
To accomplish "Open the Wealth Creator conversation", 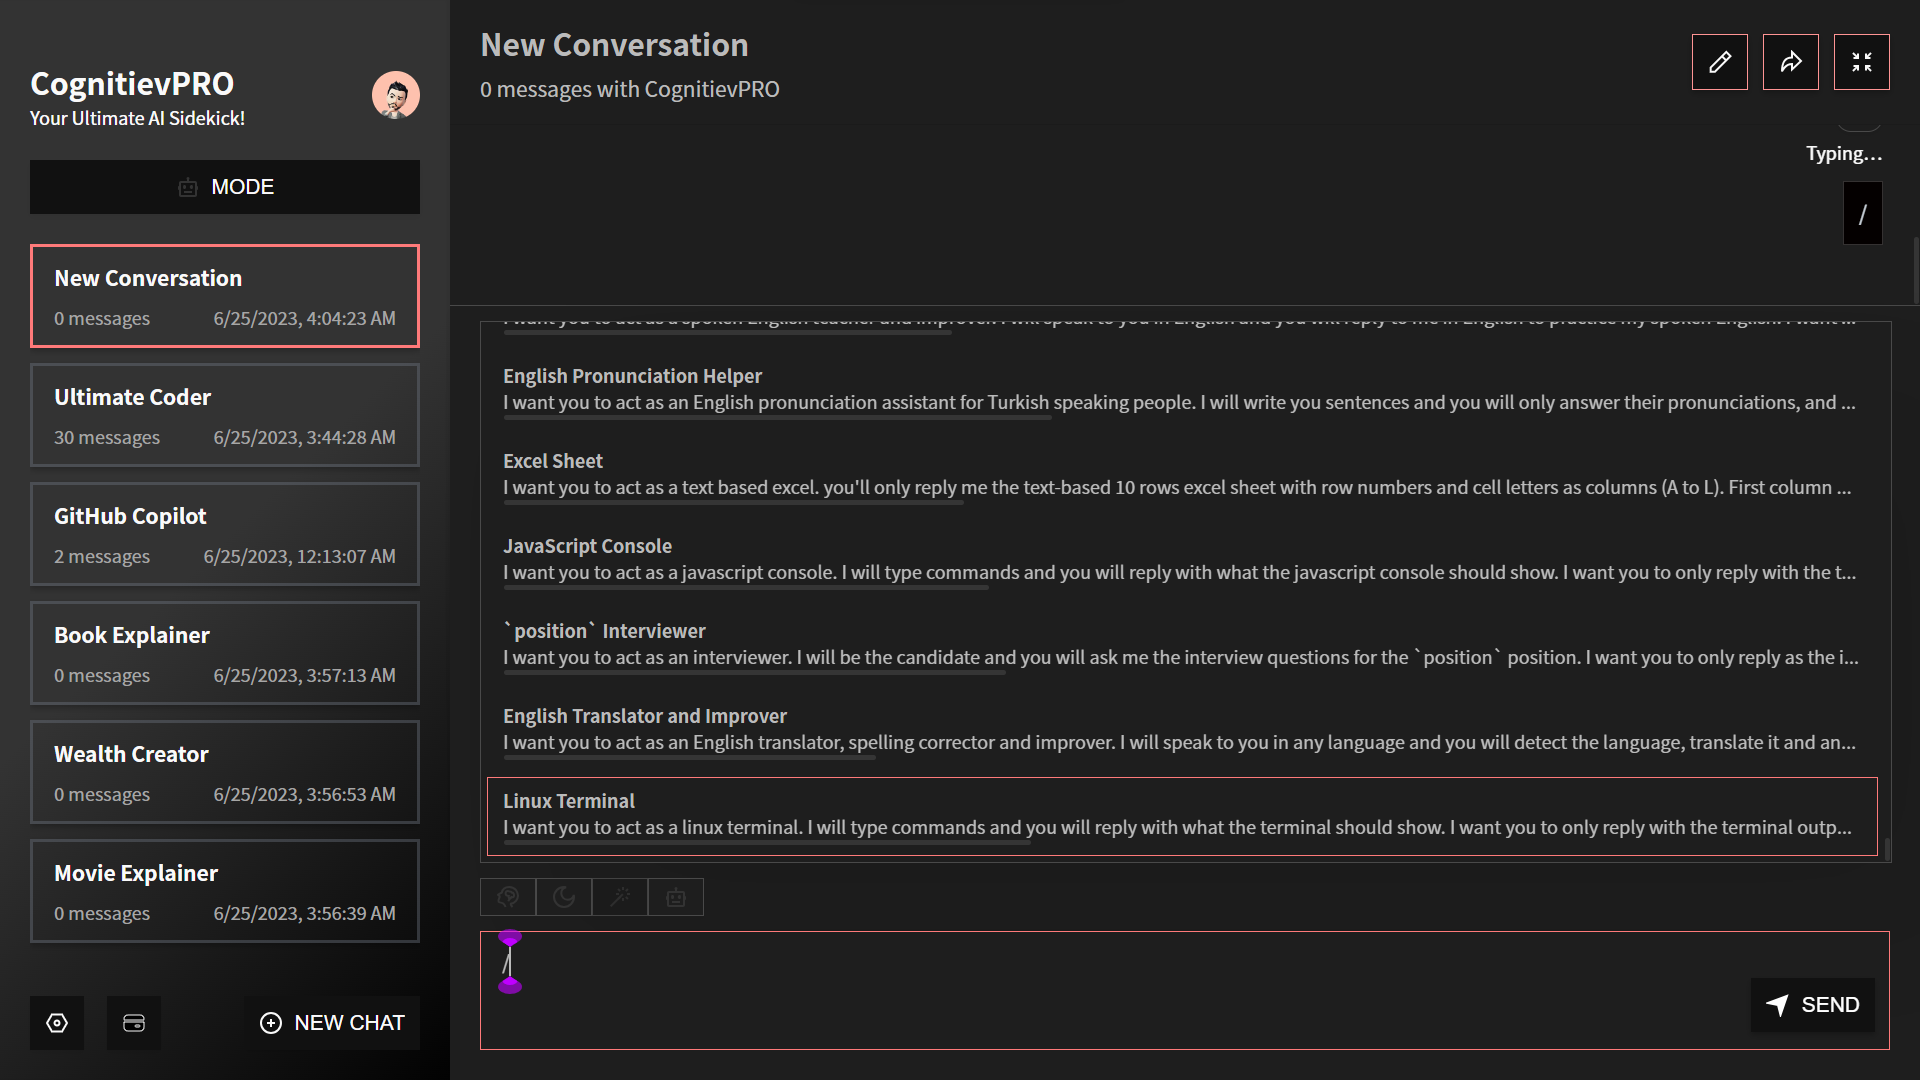I will point(225,772).
